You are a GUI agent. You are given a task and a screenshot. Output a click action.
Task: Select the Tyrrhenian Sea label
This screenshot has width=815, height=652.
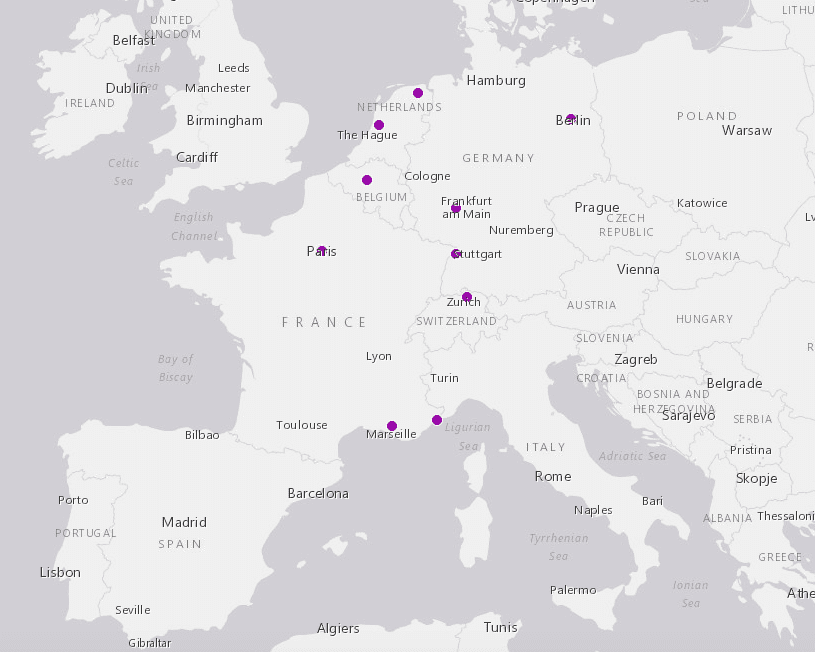[559, 547]
